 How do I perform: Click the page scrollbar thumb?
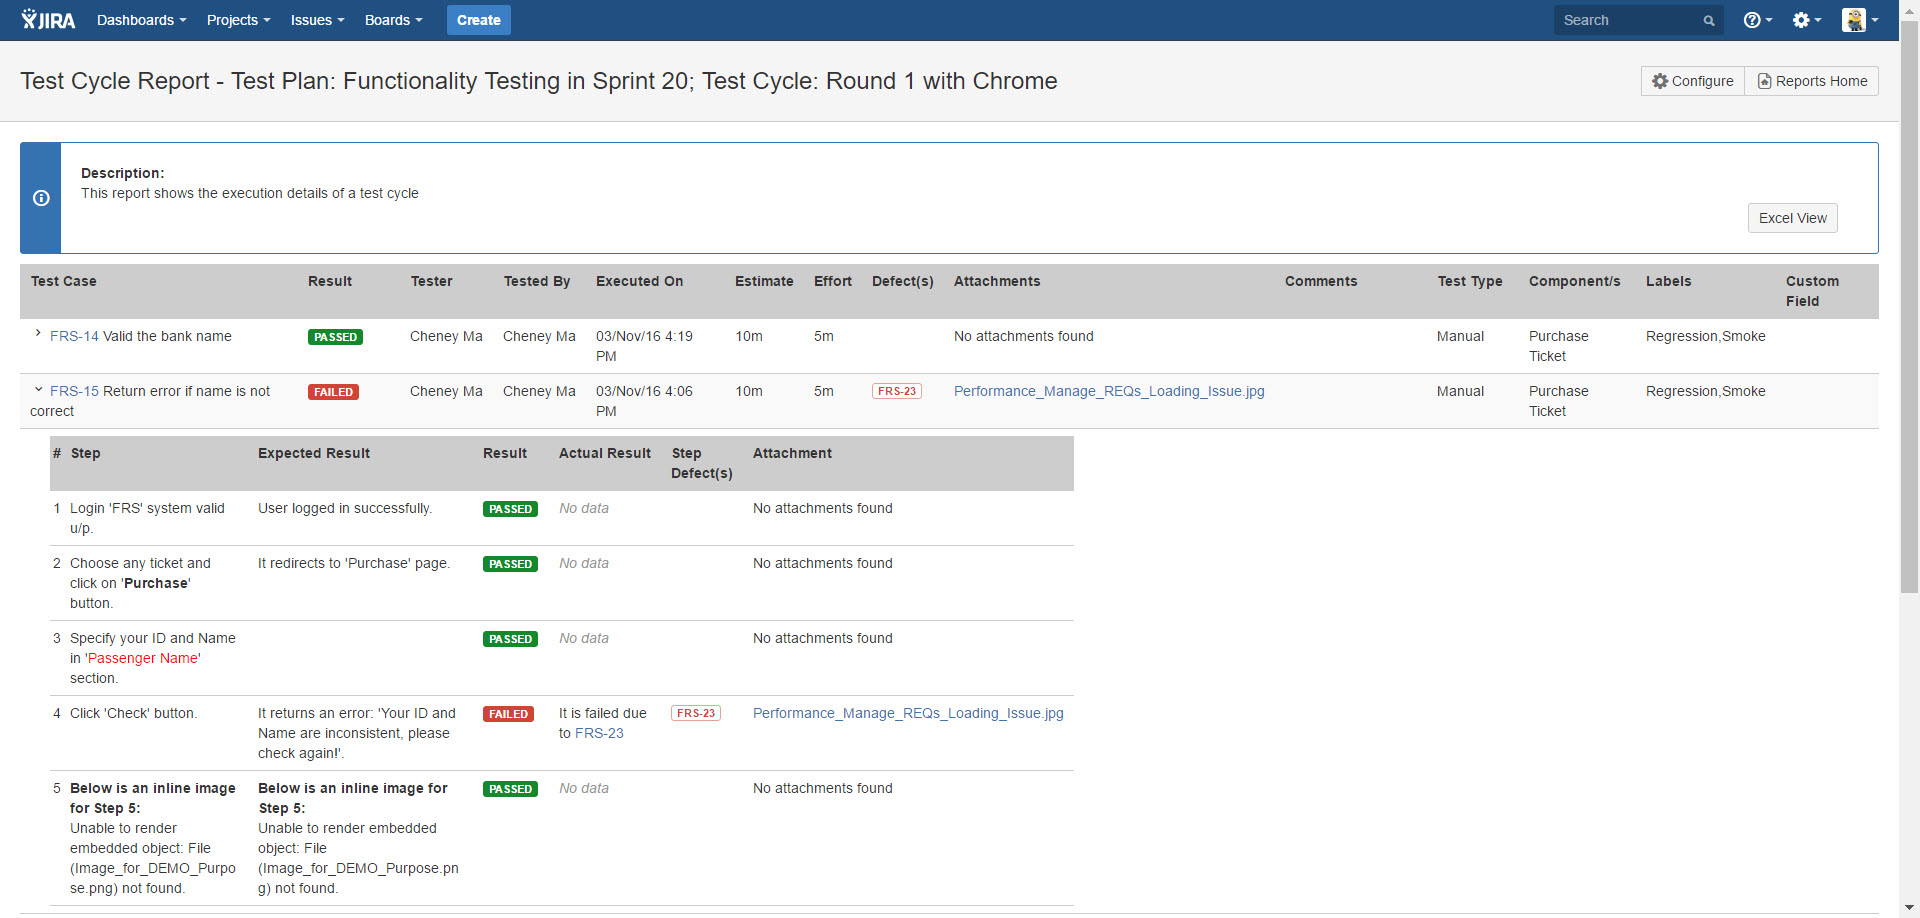click(x=1909, y=305)
